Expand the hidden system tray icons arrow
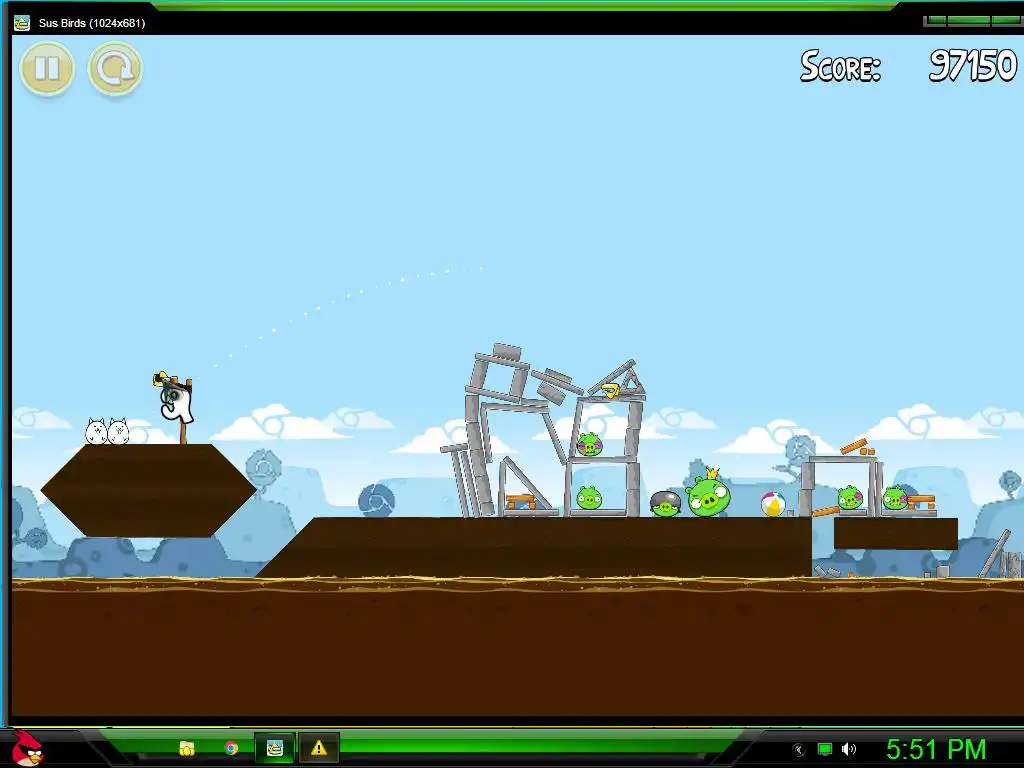This screenshot has height=768, width=1024. (x=798, y=750)
